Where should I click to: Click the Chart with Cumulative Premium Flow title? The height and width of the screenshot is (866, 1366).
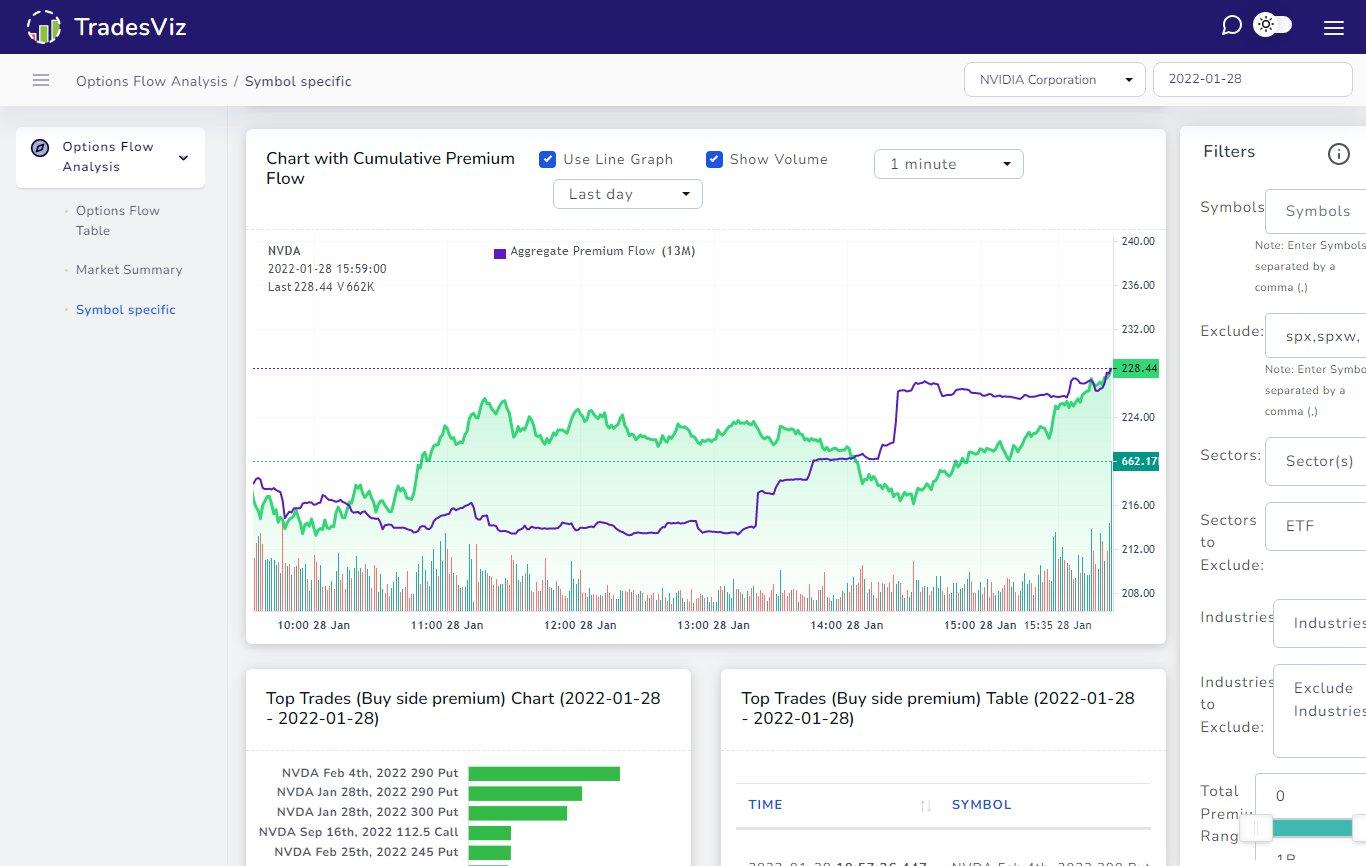click(x=390, y=168)
